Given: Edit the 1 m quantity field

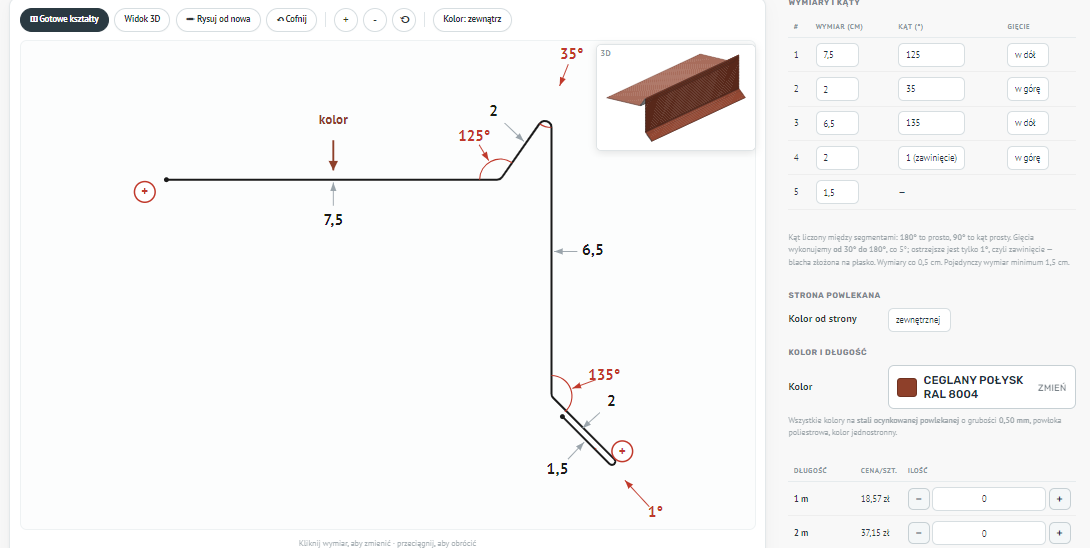Looking at the screenshot, I should tap(989, 499).
